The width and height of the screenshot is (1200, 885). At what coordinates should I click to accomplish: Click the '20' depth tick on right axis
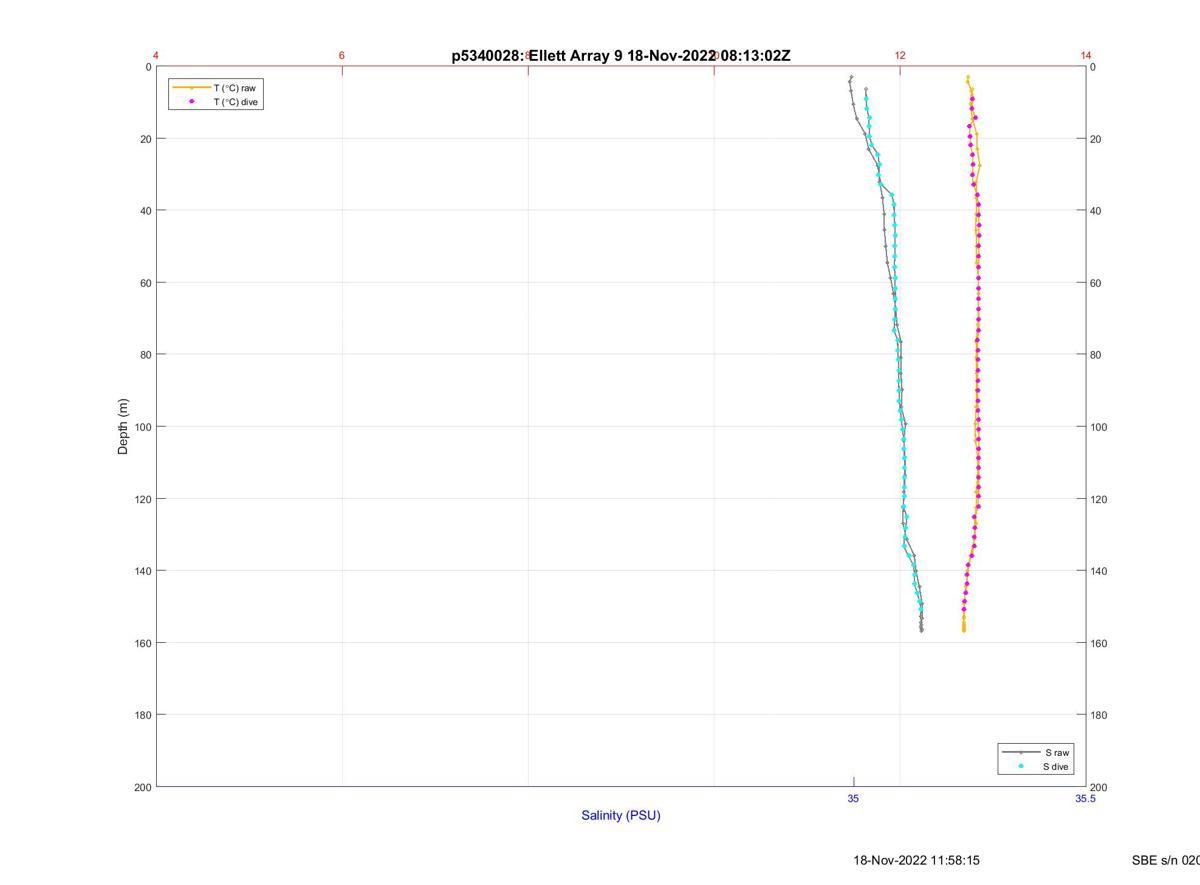[x=1096, y=139]
